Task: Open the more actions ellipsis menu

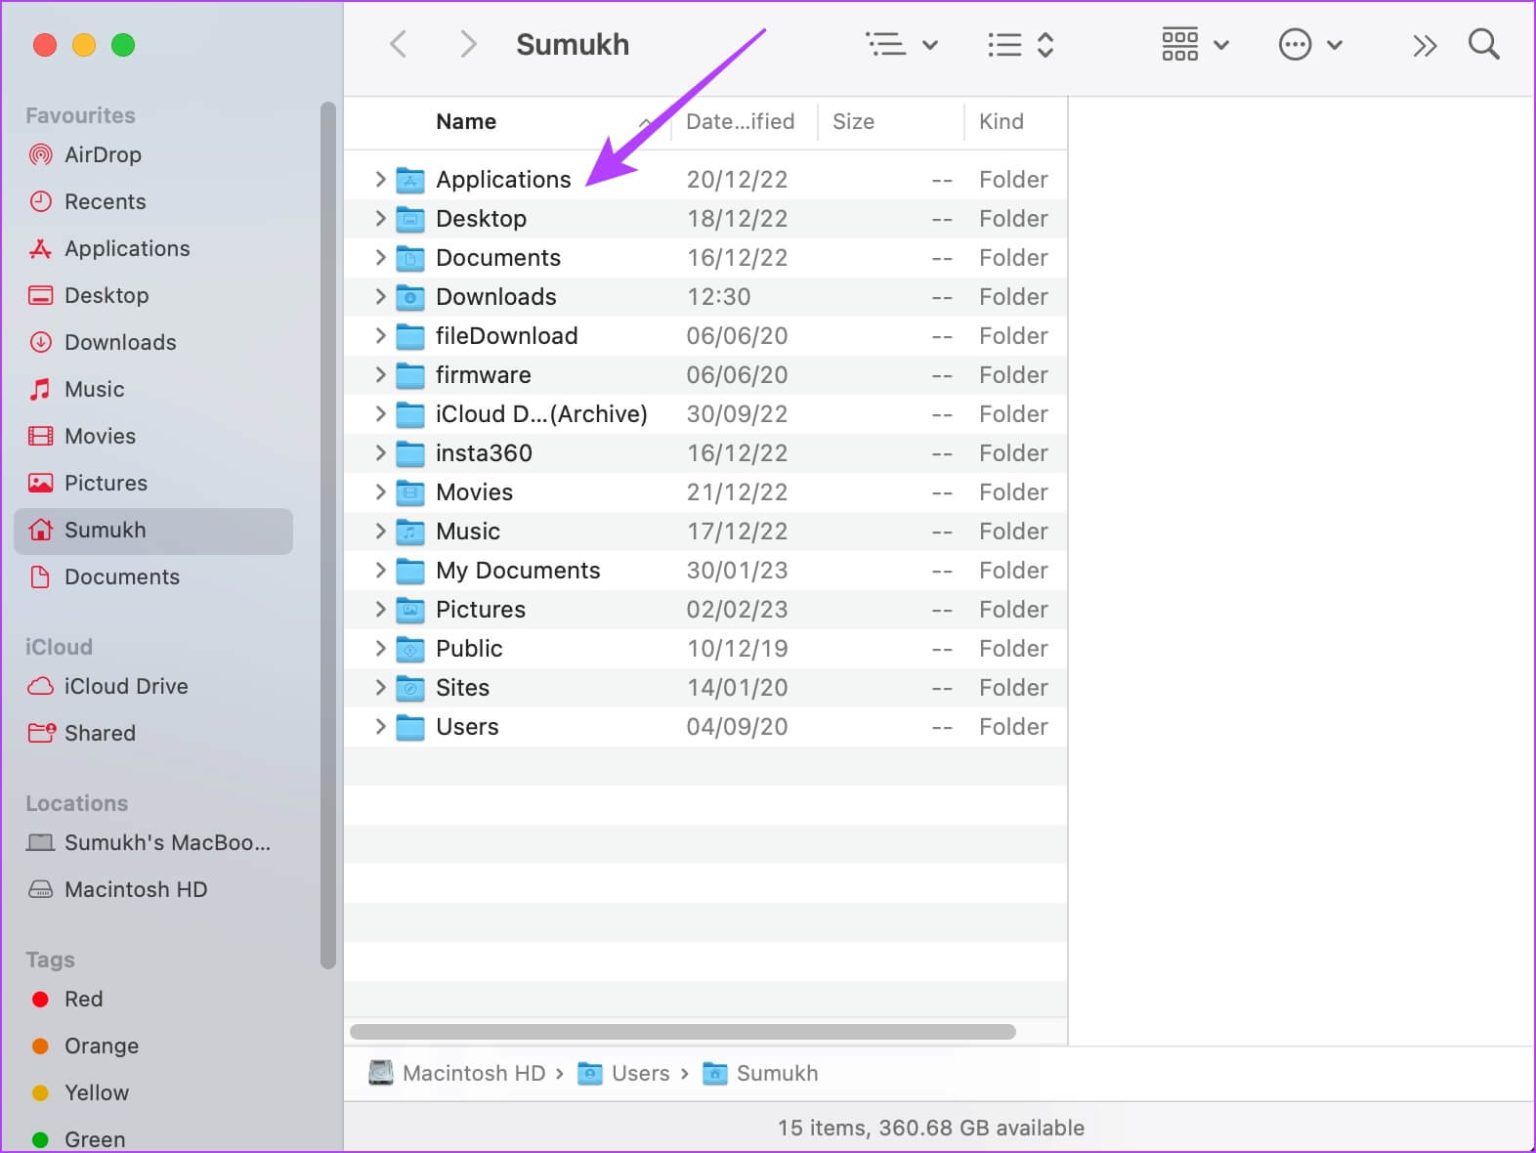Action: coord(1309,45)
